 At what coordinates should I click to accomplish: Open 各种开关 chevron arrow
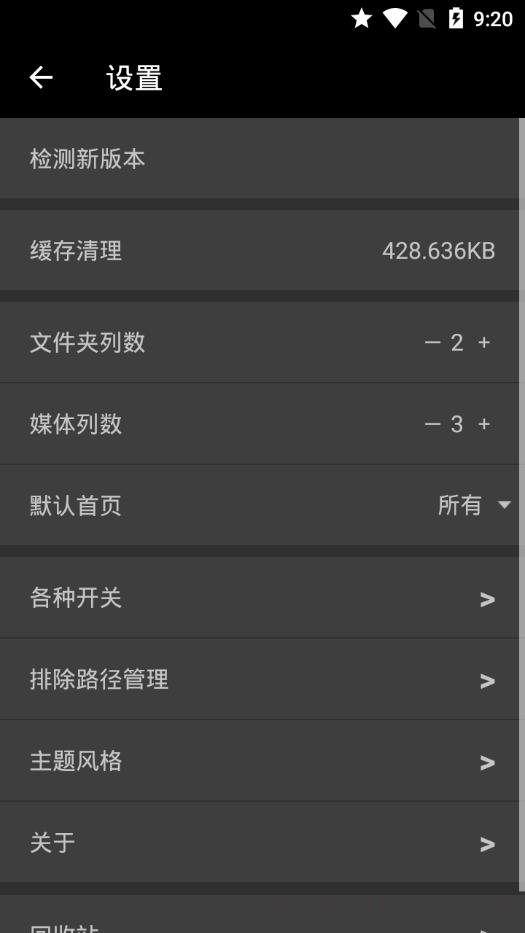[x=488, y=599]
